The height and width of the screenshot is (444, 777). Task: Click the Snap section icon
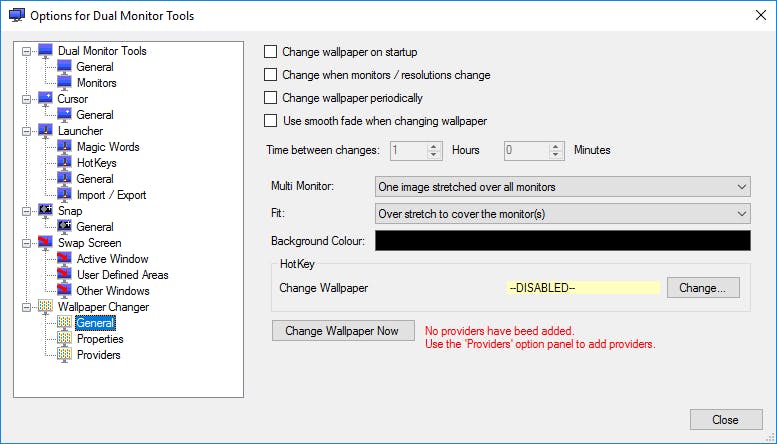pos(45,211)
